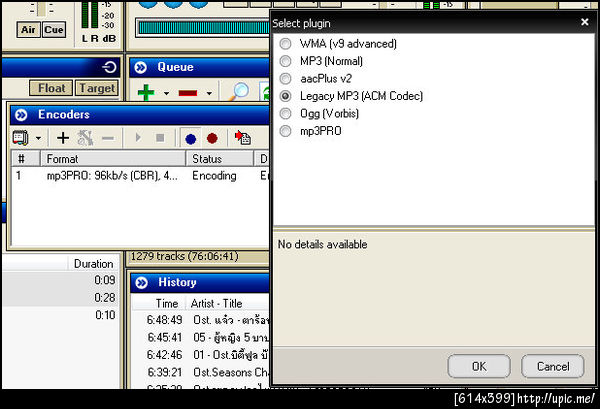This screenshot has height=409, width=600.
Task: Select the mp3PRO 96kb/s encoder row
Action: (140, 176)
